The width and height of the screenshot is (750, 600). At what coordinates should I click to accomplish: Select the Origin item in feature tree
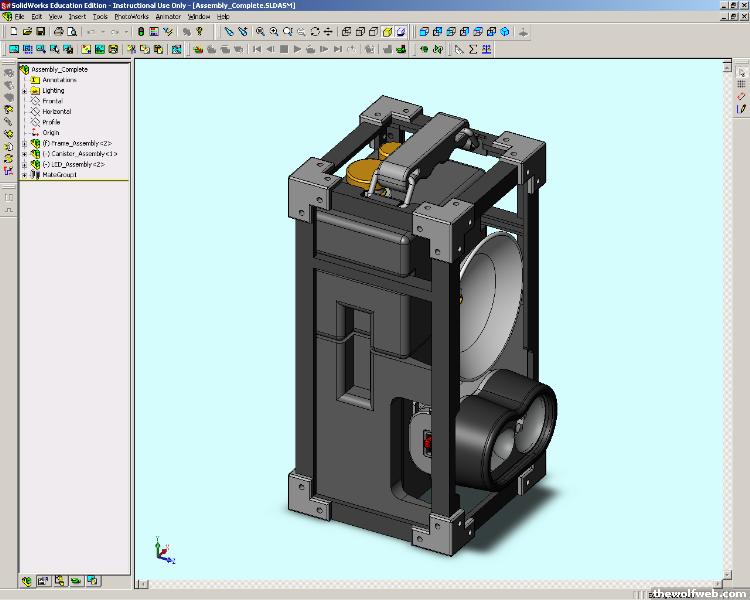(x=50, y=133)
